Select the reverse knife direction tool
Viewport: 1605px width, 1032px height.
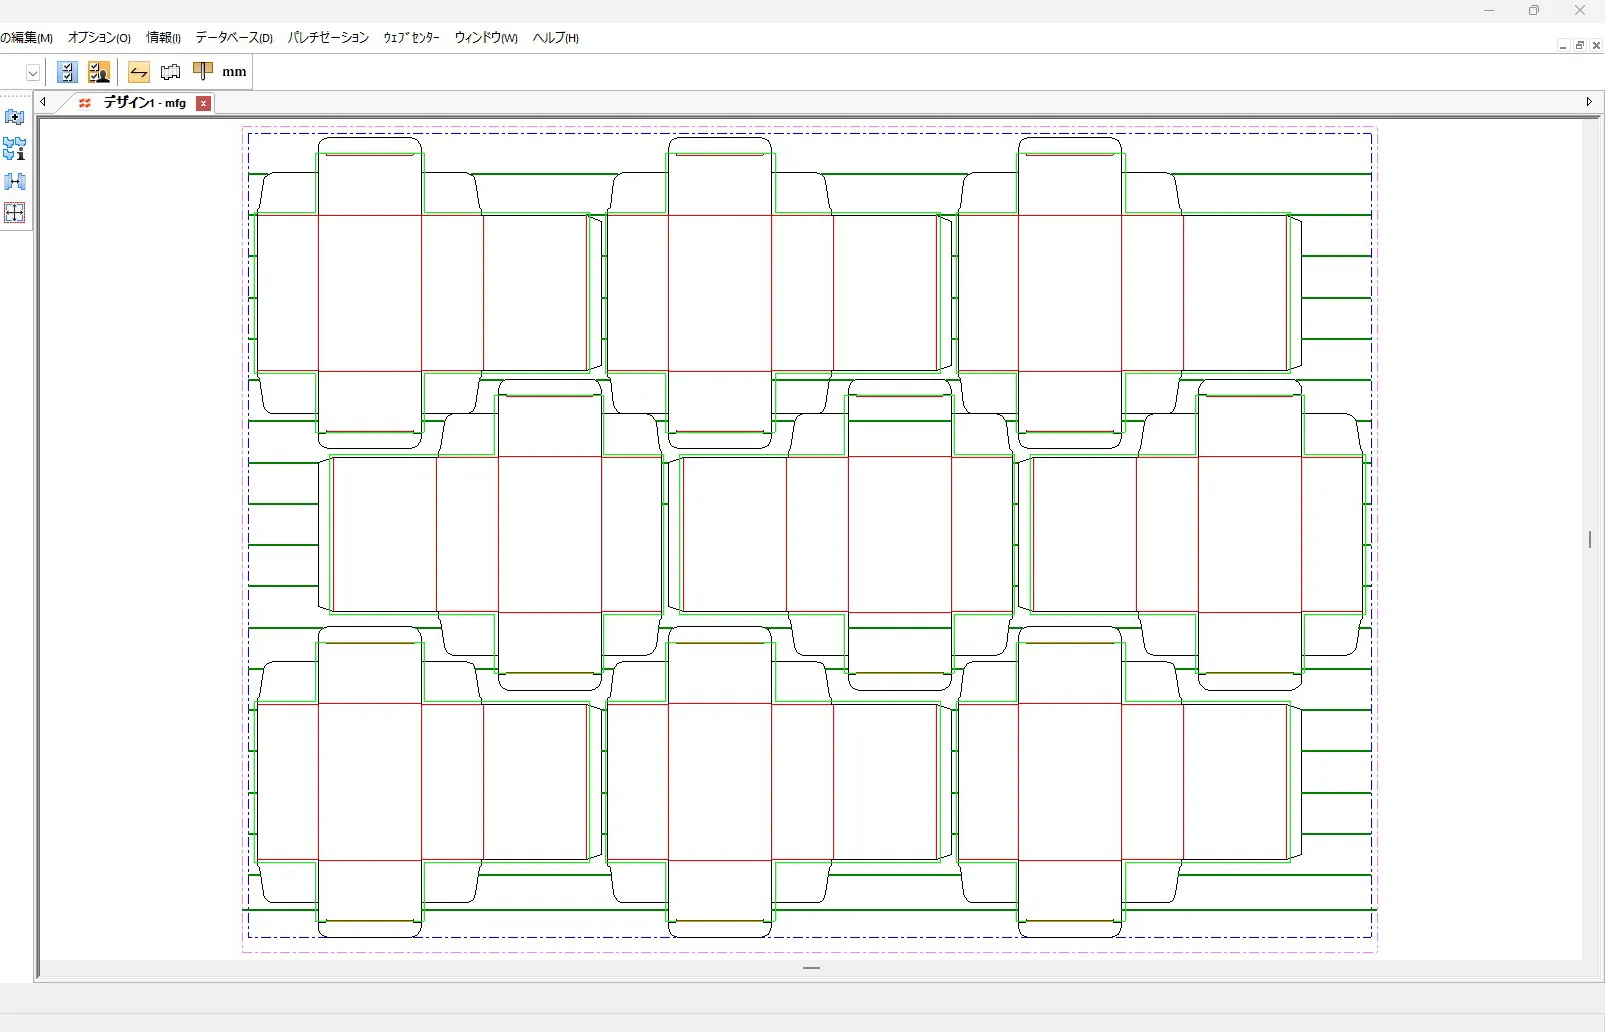pos(138,71)
